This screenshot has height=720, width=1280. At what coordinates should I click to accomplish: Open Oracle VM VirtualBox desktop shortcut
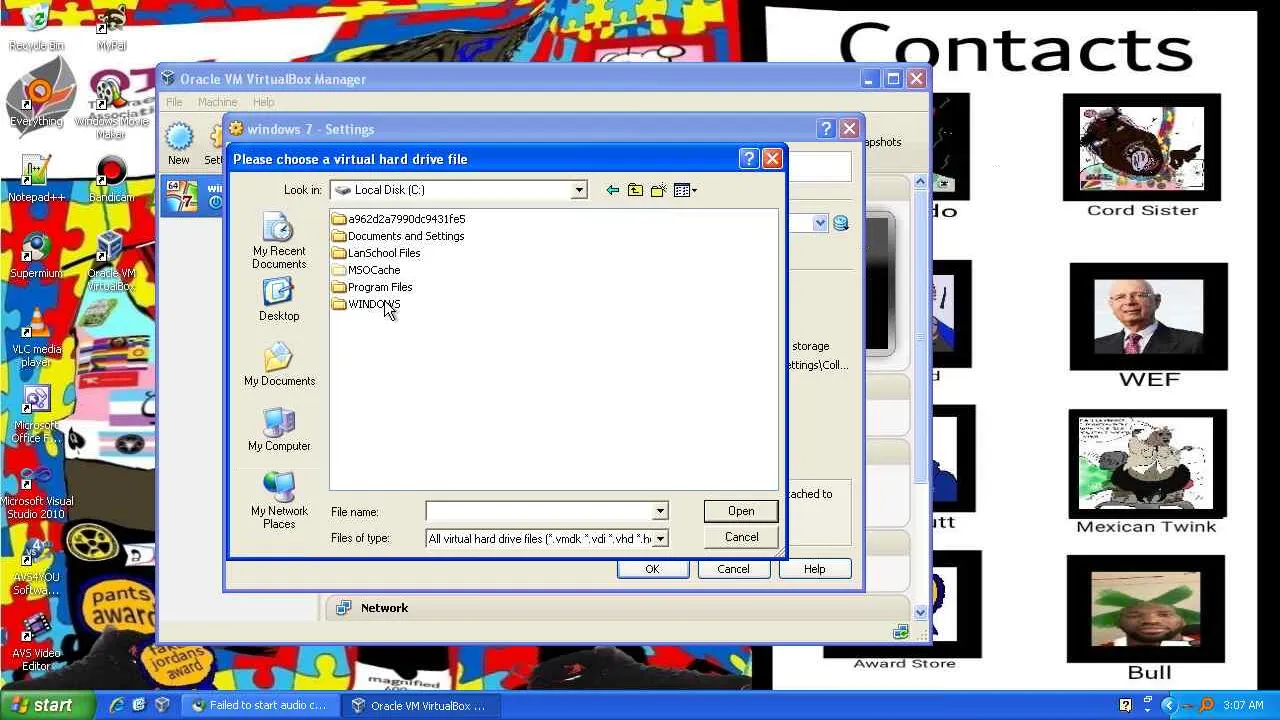coord(111,262)
